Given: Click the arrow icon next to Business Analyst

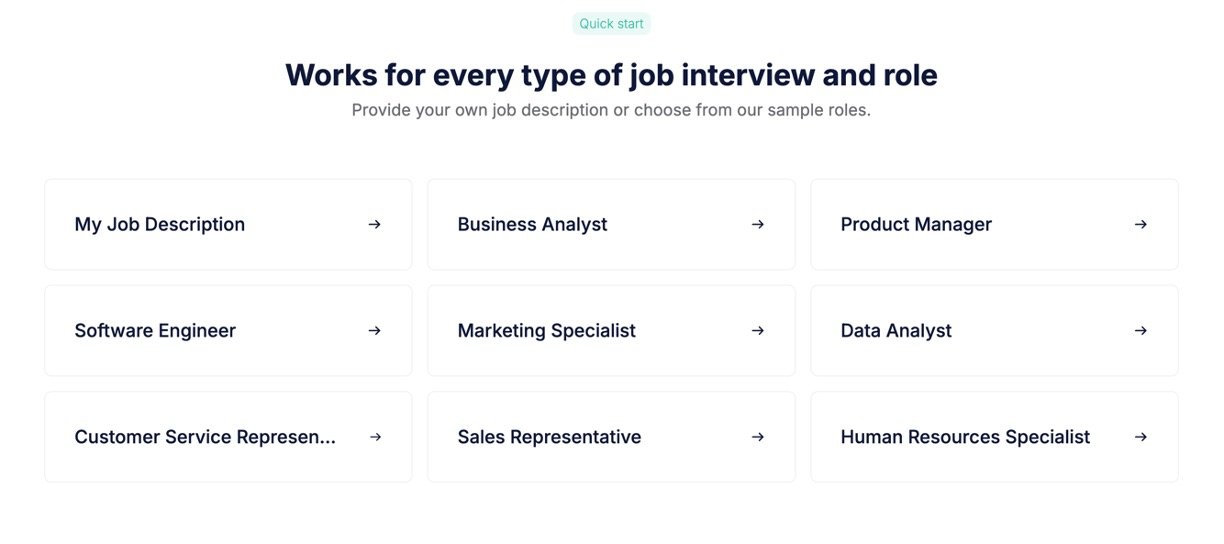Looking at the screenshot, I should pyautogui.click(x=757, y=225).
